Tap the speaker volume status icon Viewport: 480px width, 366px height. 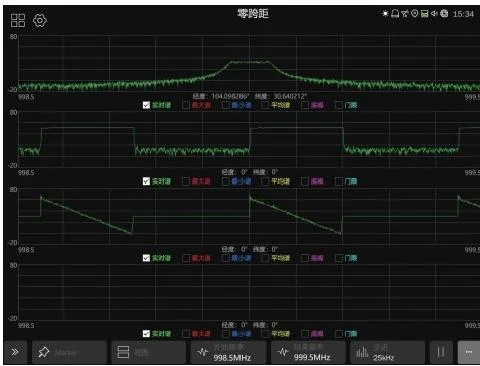[434, 14]
